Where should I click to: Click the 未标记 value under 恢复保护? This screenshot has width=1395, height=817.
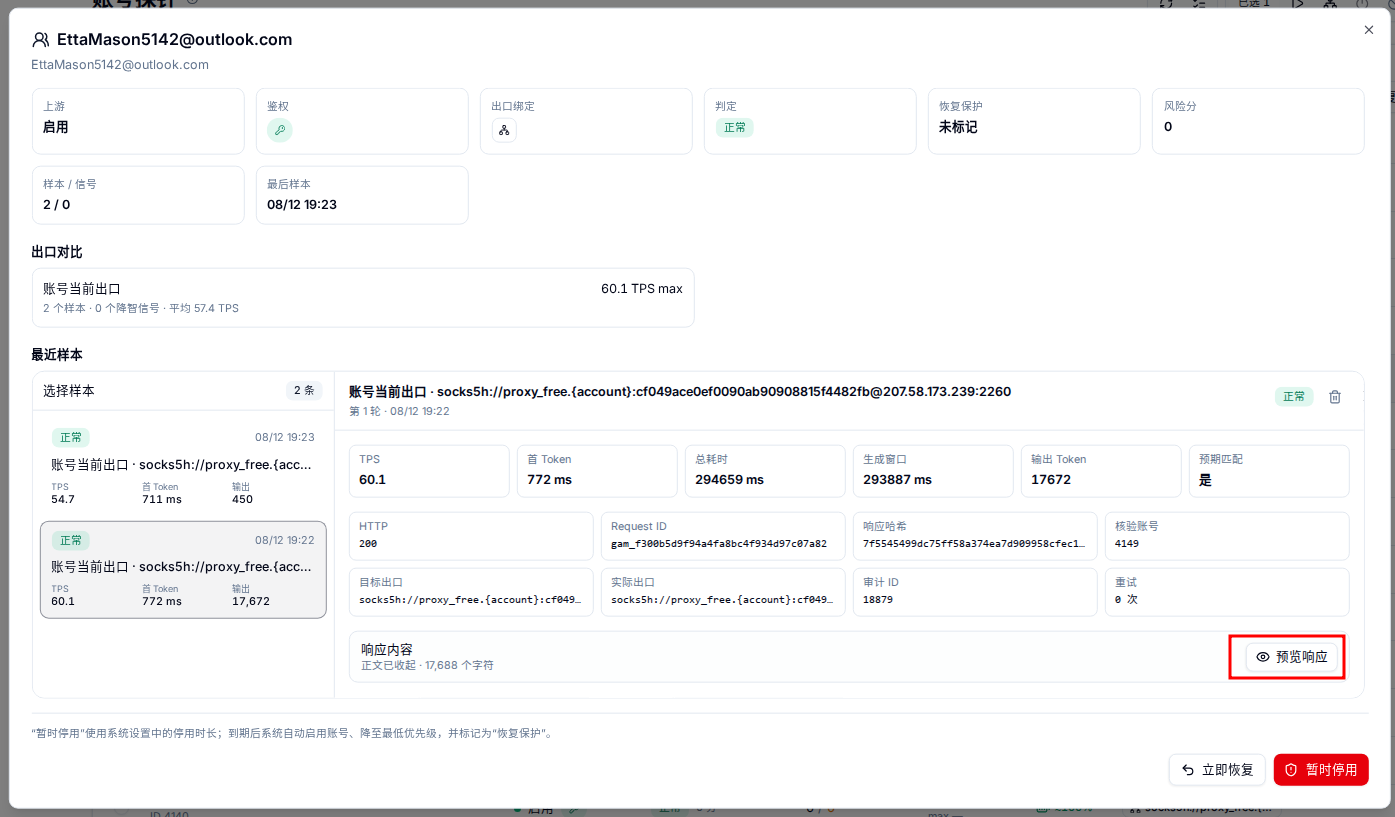pos(958,127)
